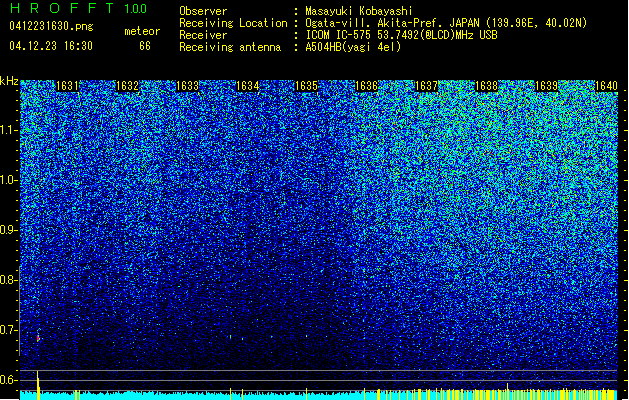This screenshot has height=400, width=629.
Task: Click the Observer field label
Action: [x=203, y=11]
